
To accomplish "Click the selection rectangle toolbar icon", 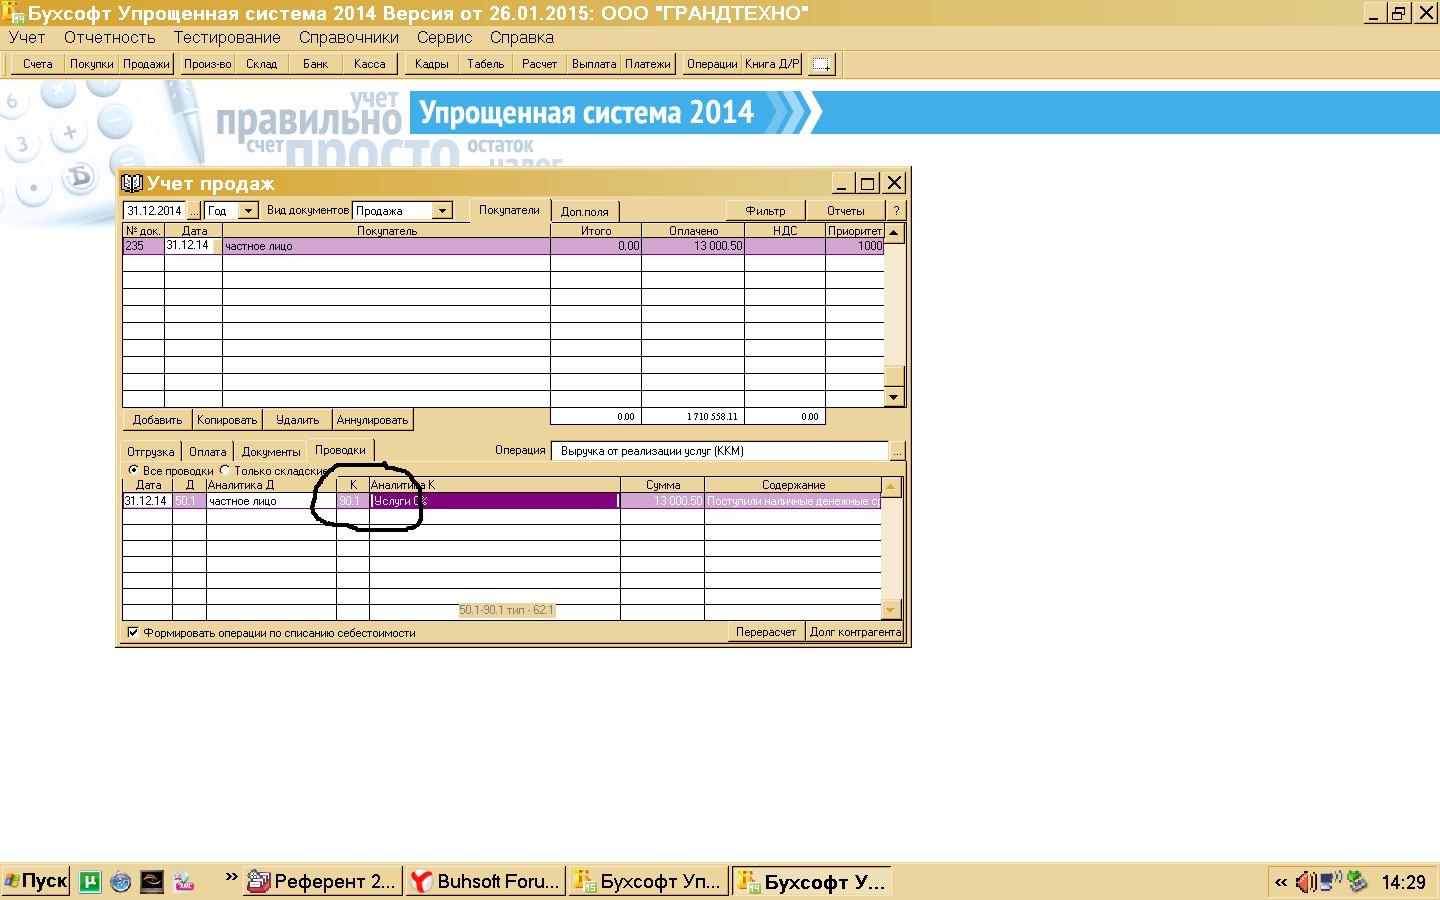I will point(821,64).
